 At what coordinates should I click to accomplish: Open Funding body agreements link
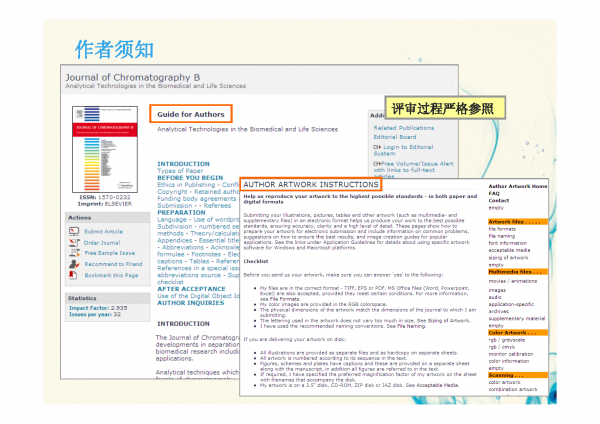click(197, 198)
